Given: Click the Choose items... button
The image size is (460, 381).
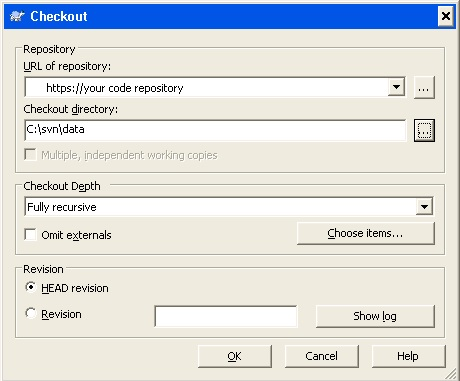Looking at the screenshot, I should point(366,233).
